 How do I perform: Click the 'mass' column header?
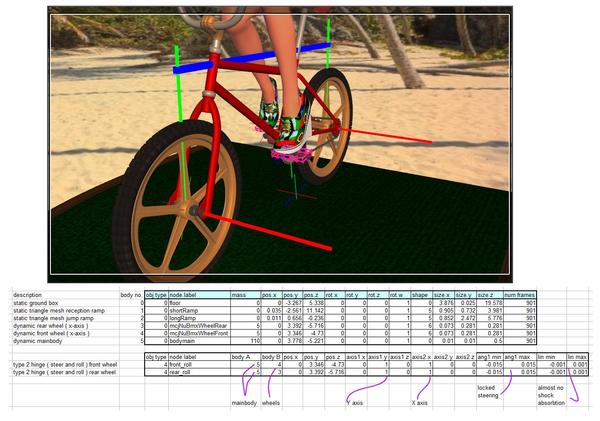click(x=246, y=295)
